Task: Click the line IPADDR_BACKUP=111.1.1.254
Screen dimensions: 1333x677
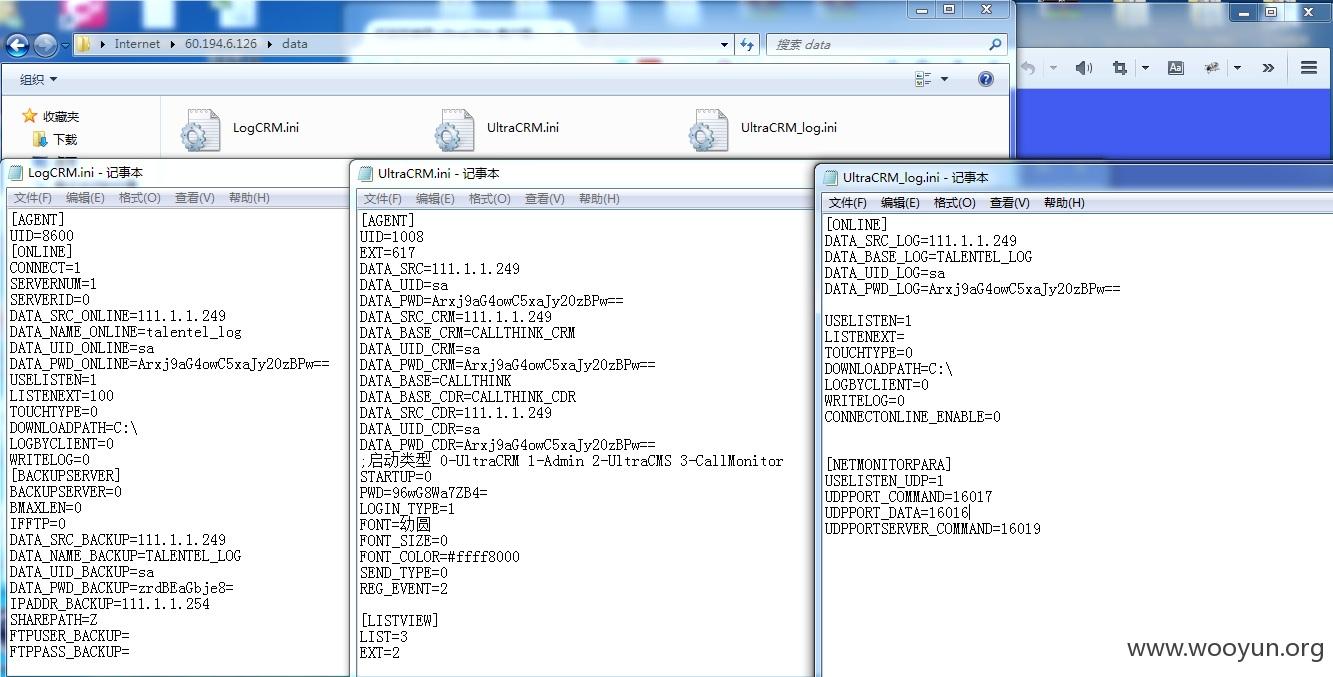Action: coord(110,604)
